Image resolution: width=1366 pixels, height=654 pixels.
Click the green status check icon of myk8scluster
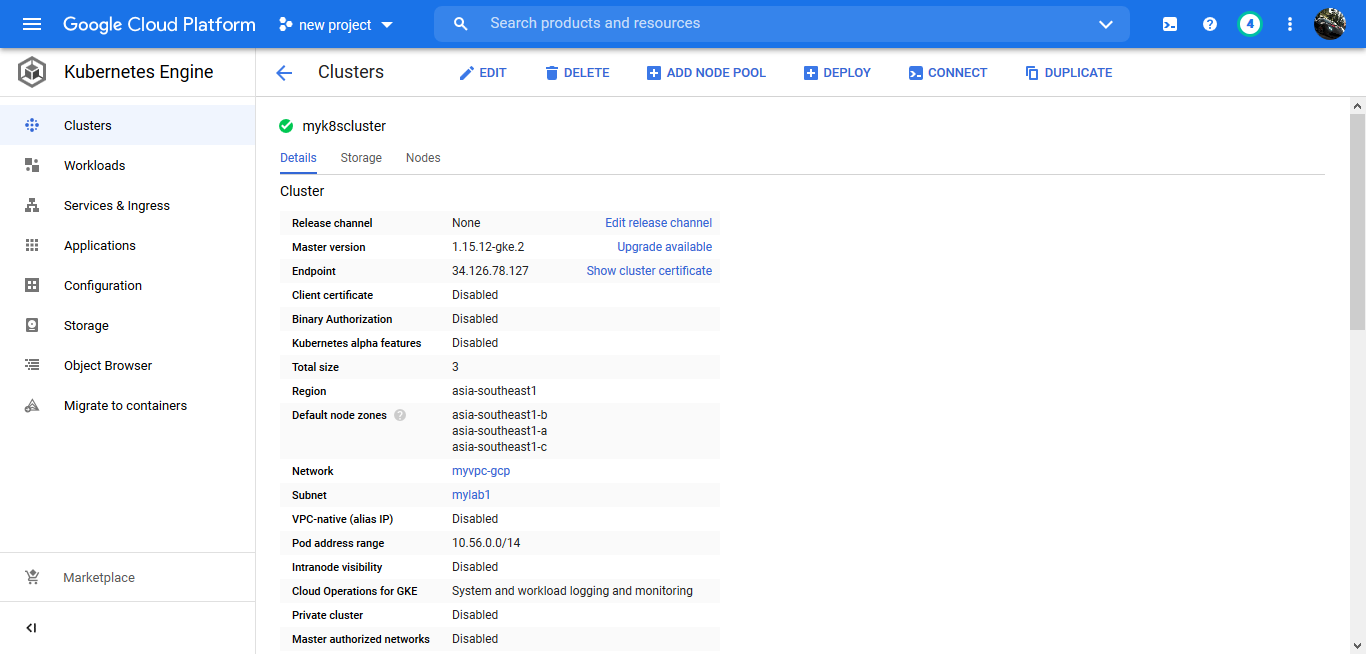coord(286,126)
